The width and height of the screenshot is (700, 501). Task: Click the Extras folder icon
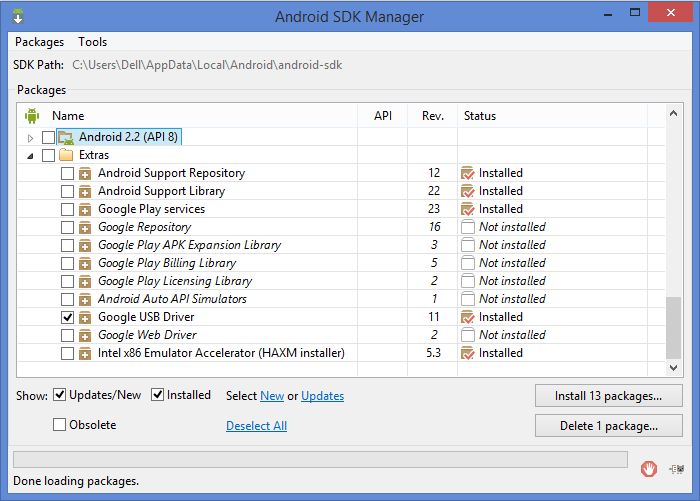tap(66, 155)
